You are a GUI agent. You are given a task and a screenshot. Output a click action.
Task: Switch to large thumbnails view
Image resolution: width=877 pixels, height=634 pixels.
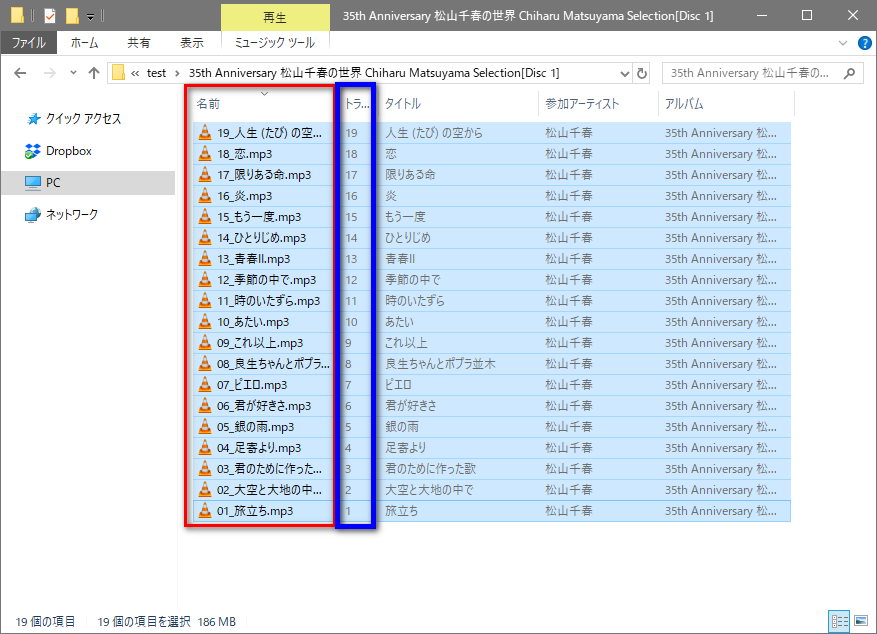(860, 621)
